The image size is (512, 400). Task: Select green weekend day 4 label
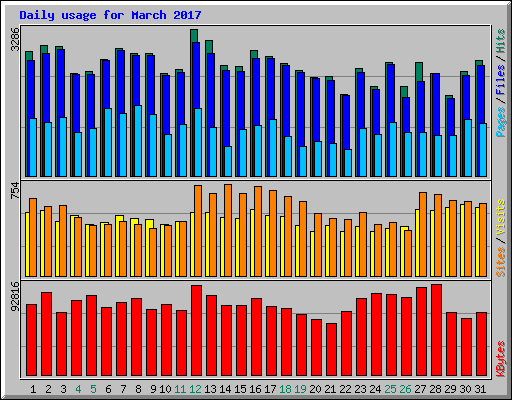[x=78, y=389]
